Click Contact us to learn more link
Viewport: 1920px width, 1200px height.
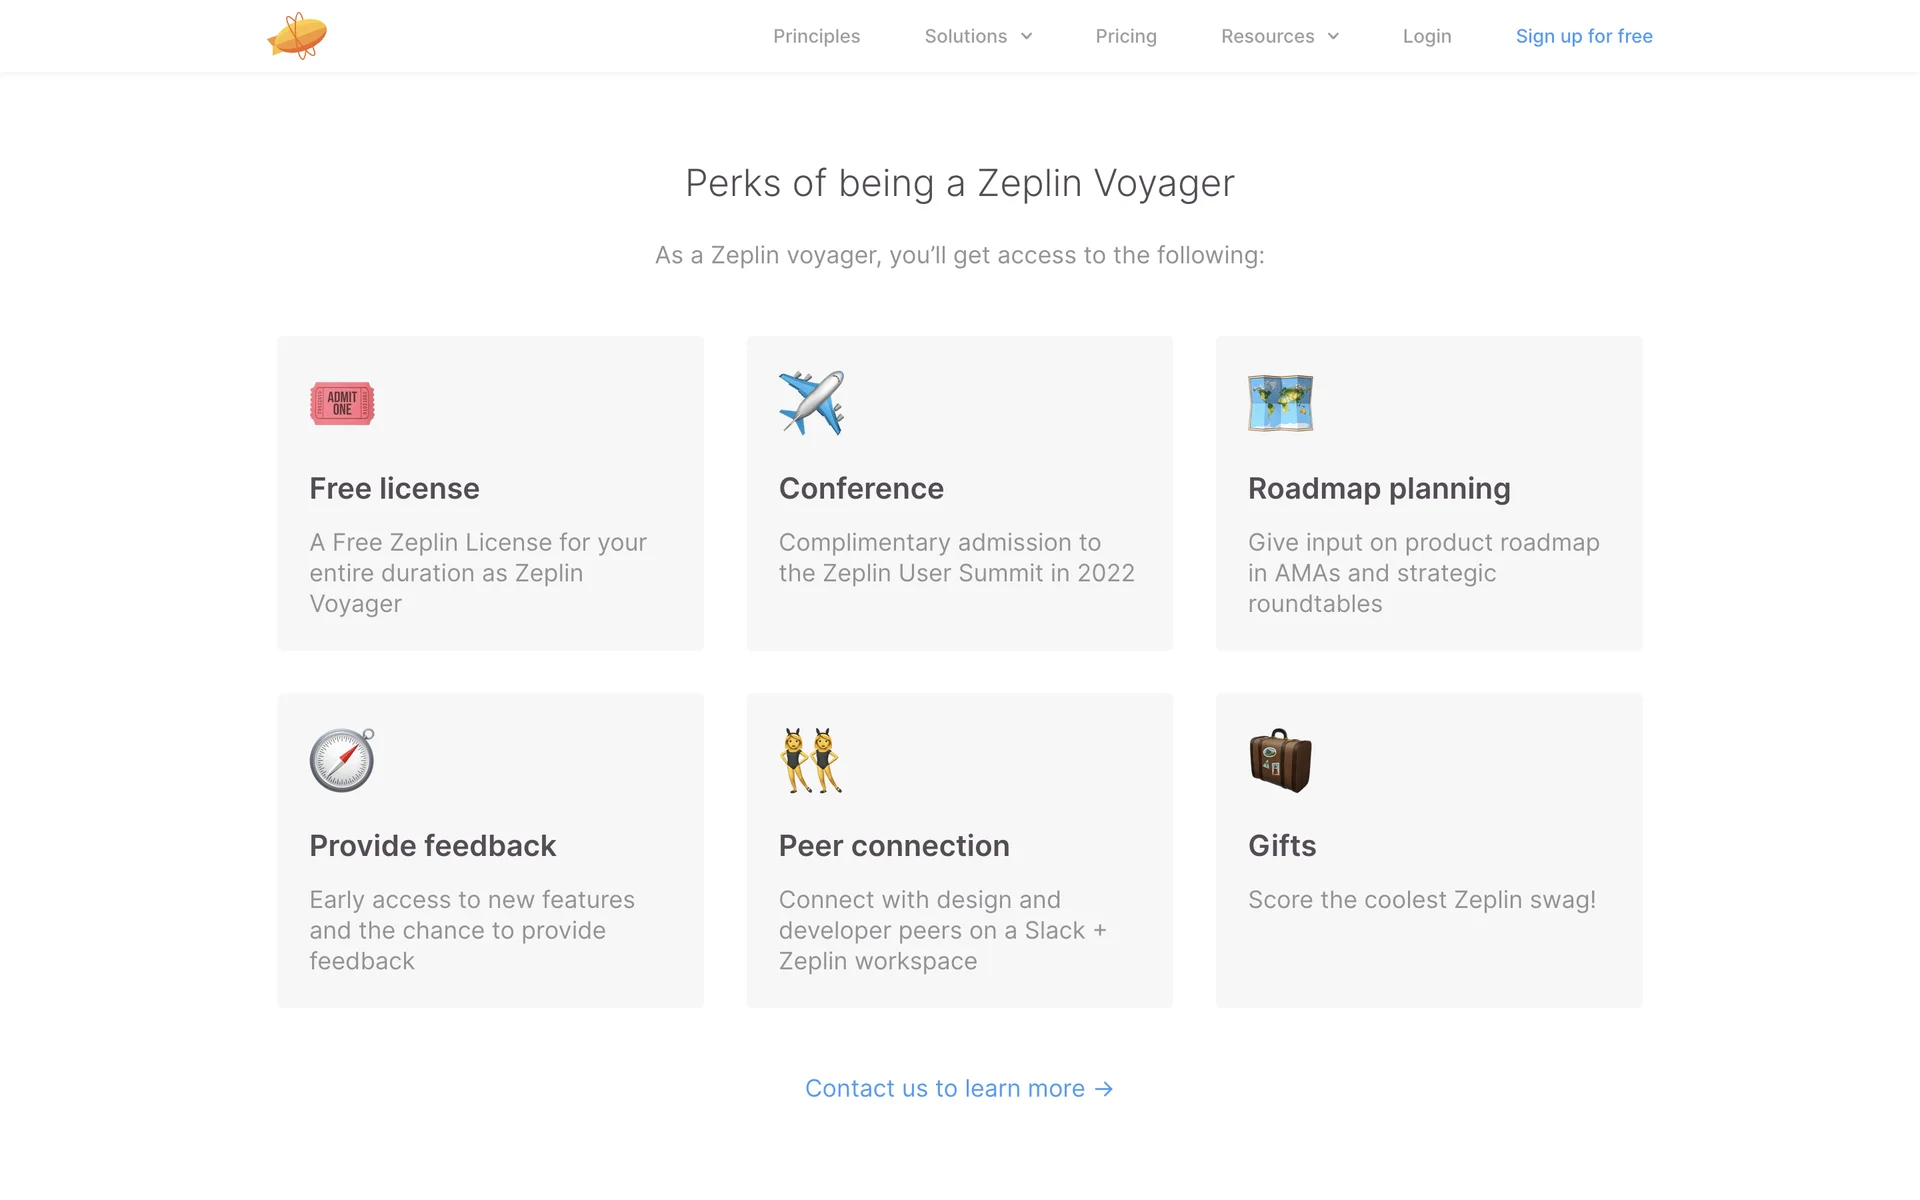point(944,1088)
